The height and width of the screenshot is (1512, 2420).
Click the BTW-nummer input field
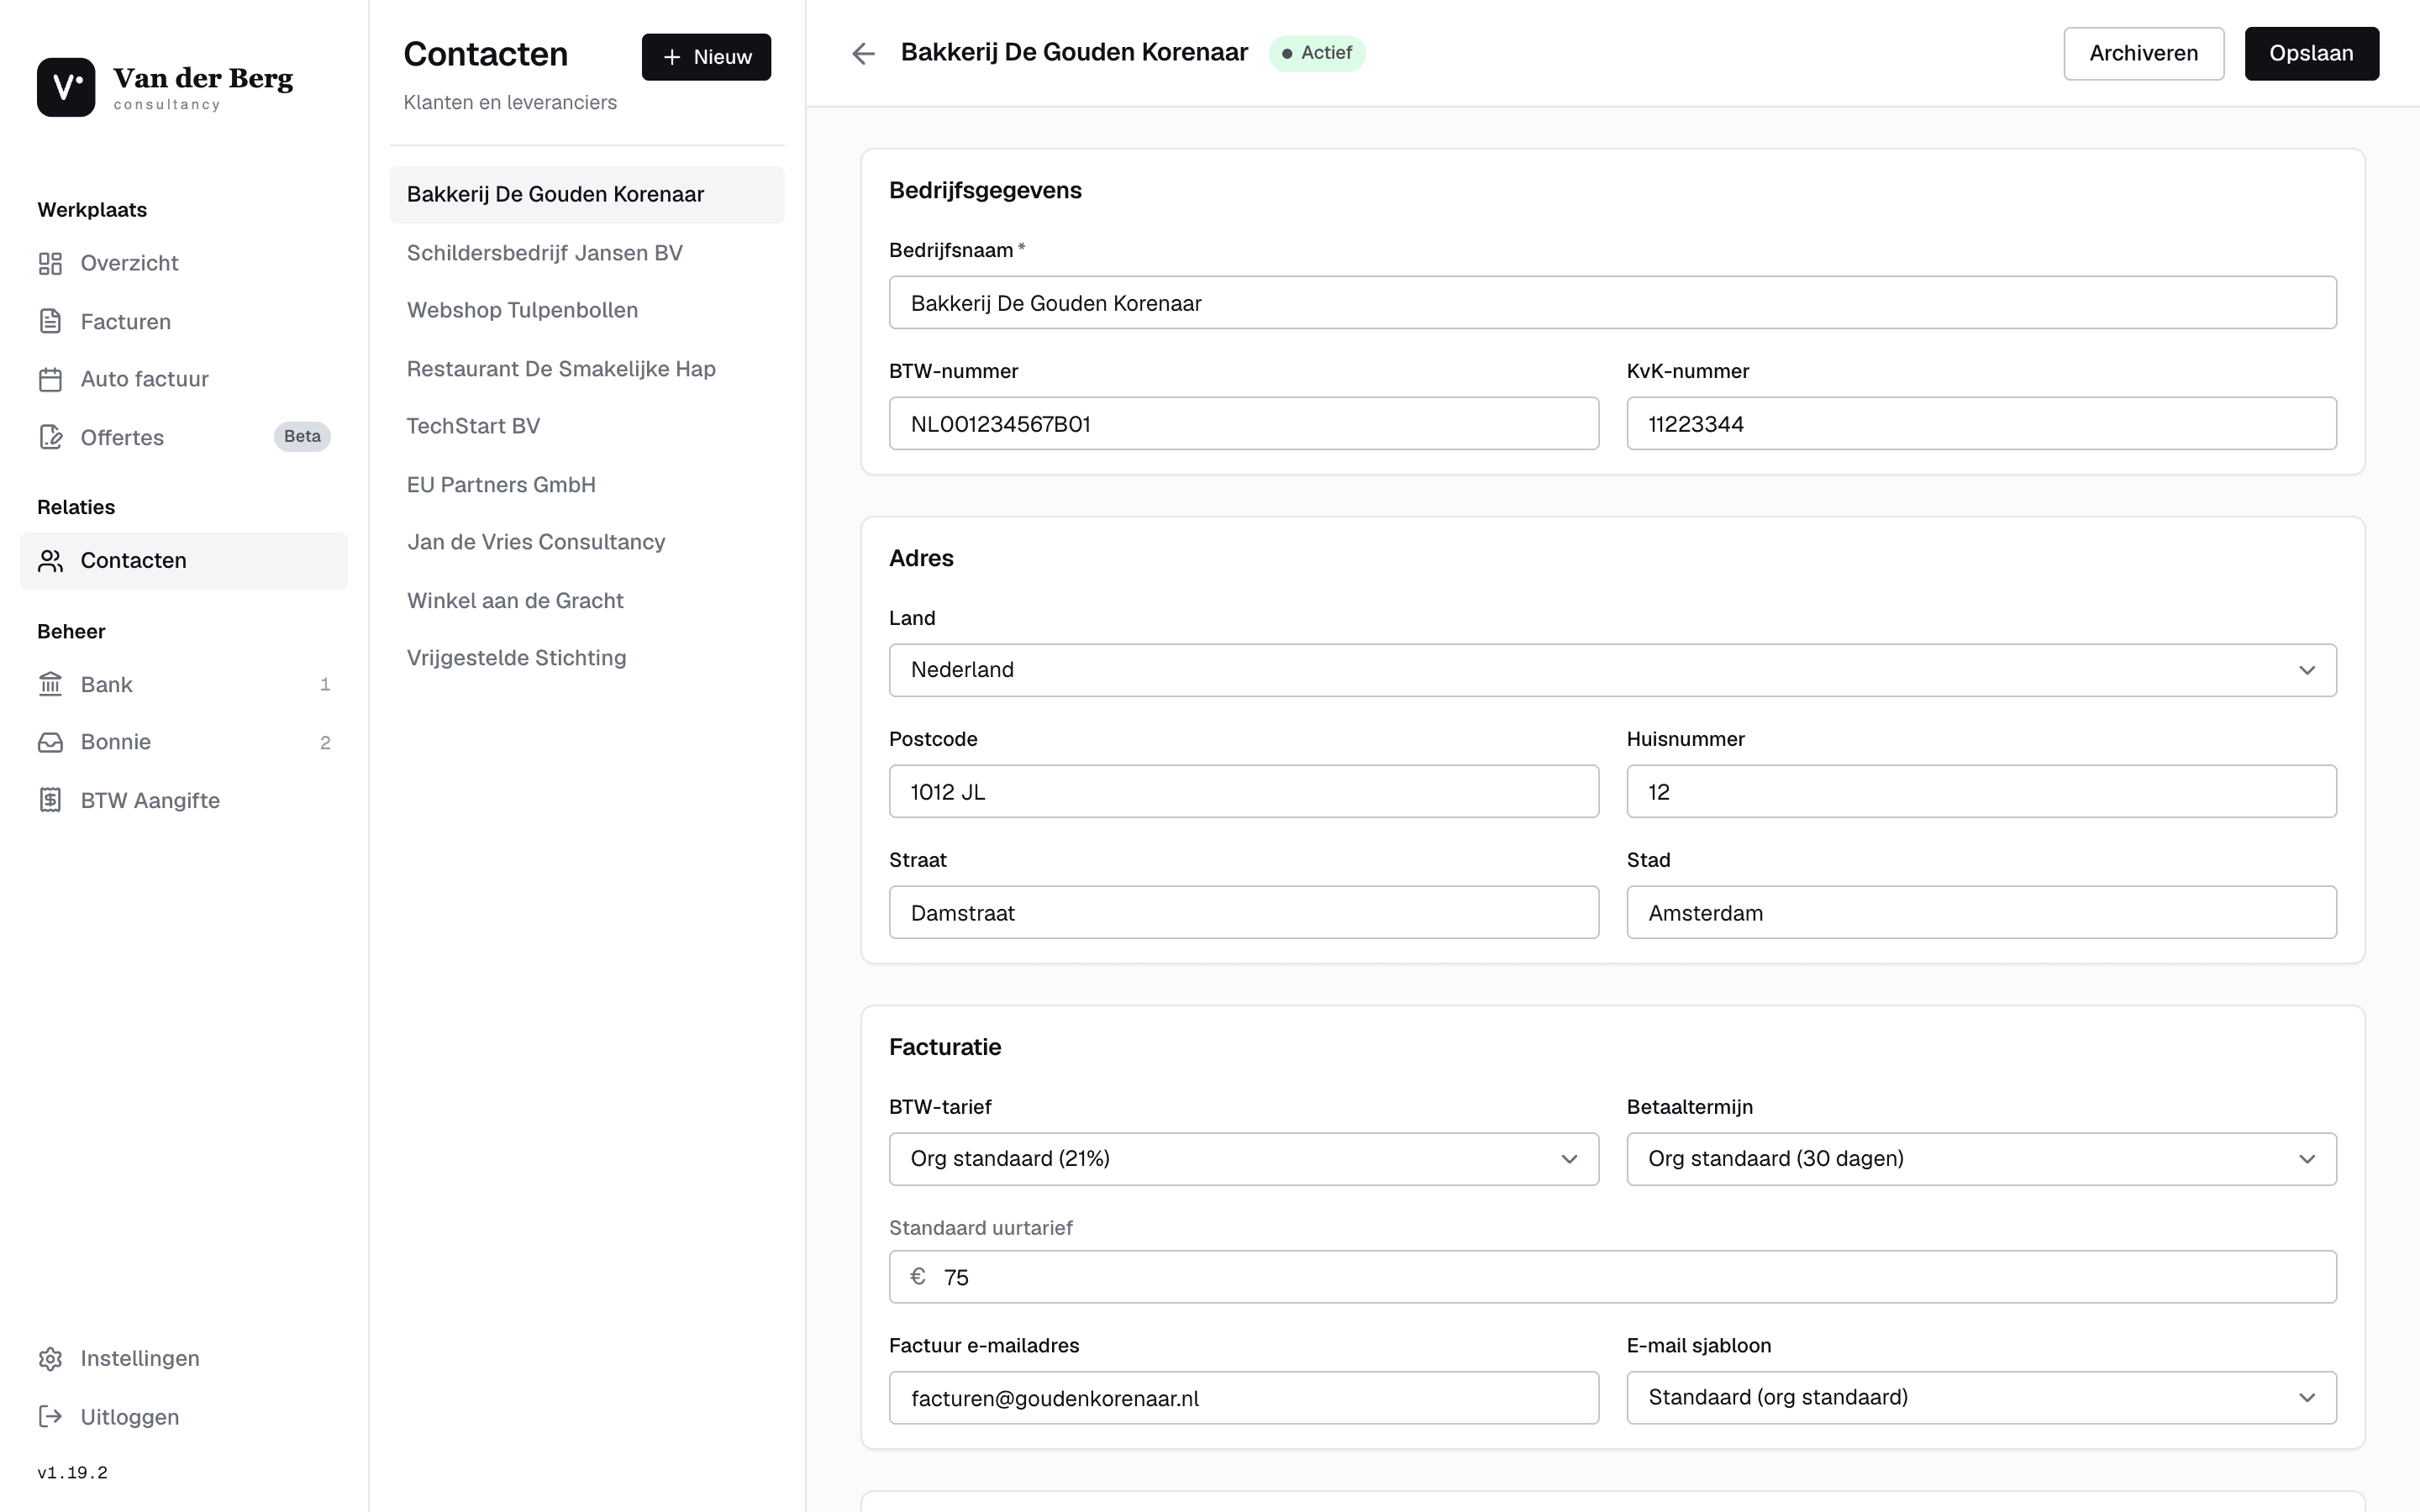point(1243,424)
